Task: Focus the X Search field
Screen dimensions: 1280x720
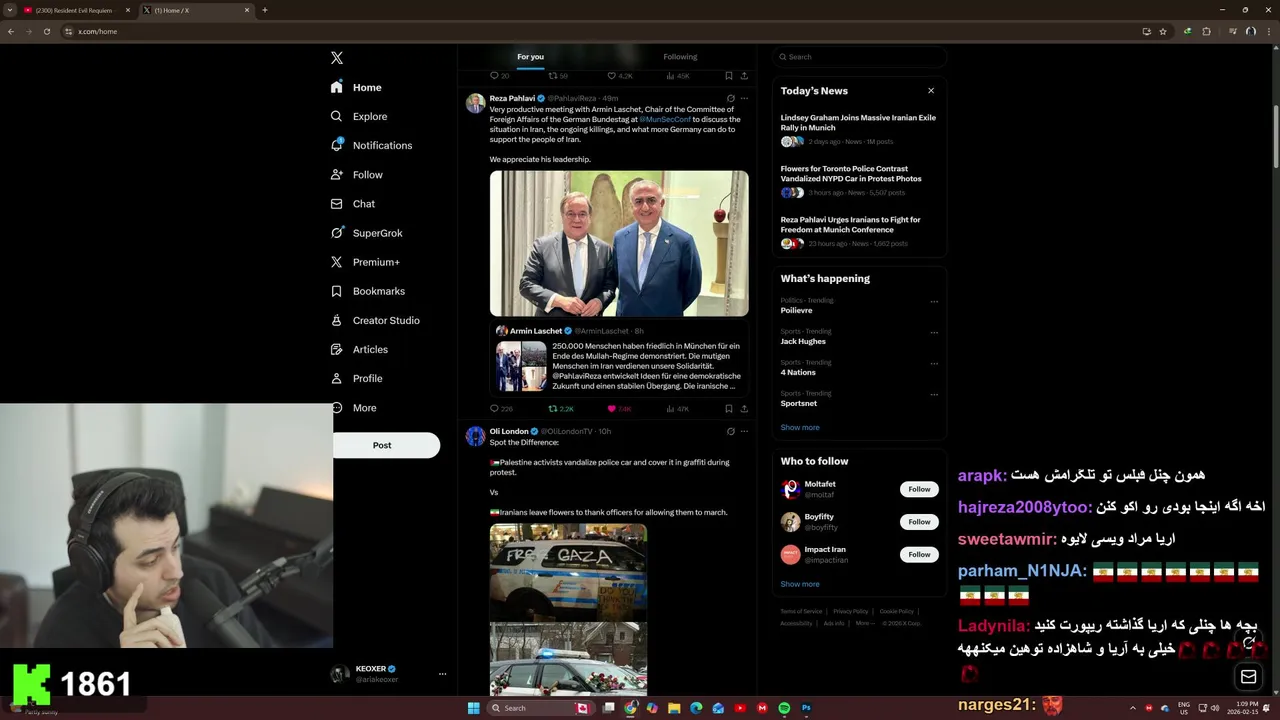Action: pos(859,57)
